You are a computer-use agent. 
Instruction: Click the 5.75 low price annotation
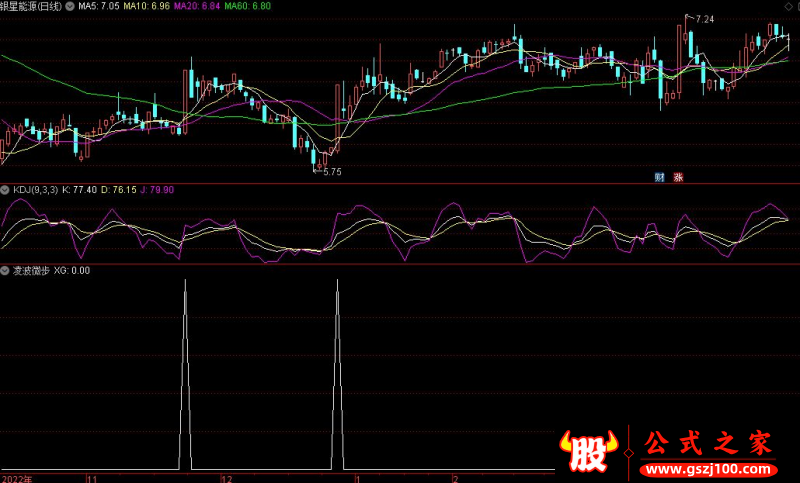(332, 172)
